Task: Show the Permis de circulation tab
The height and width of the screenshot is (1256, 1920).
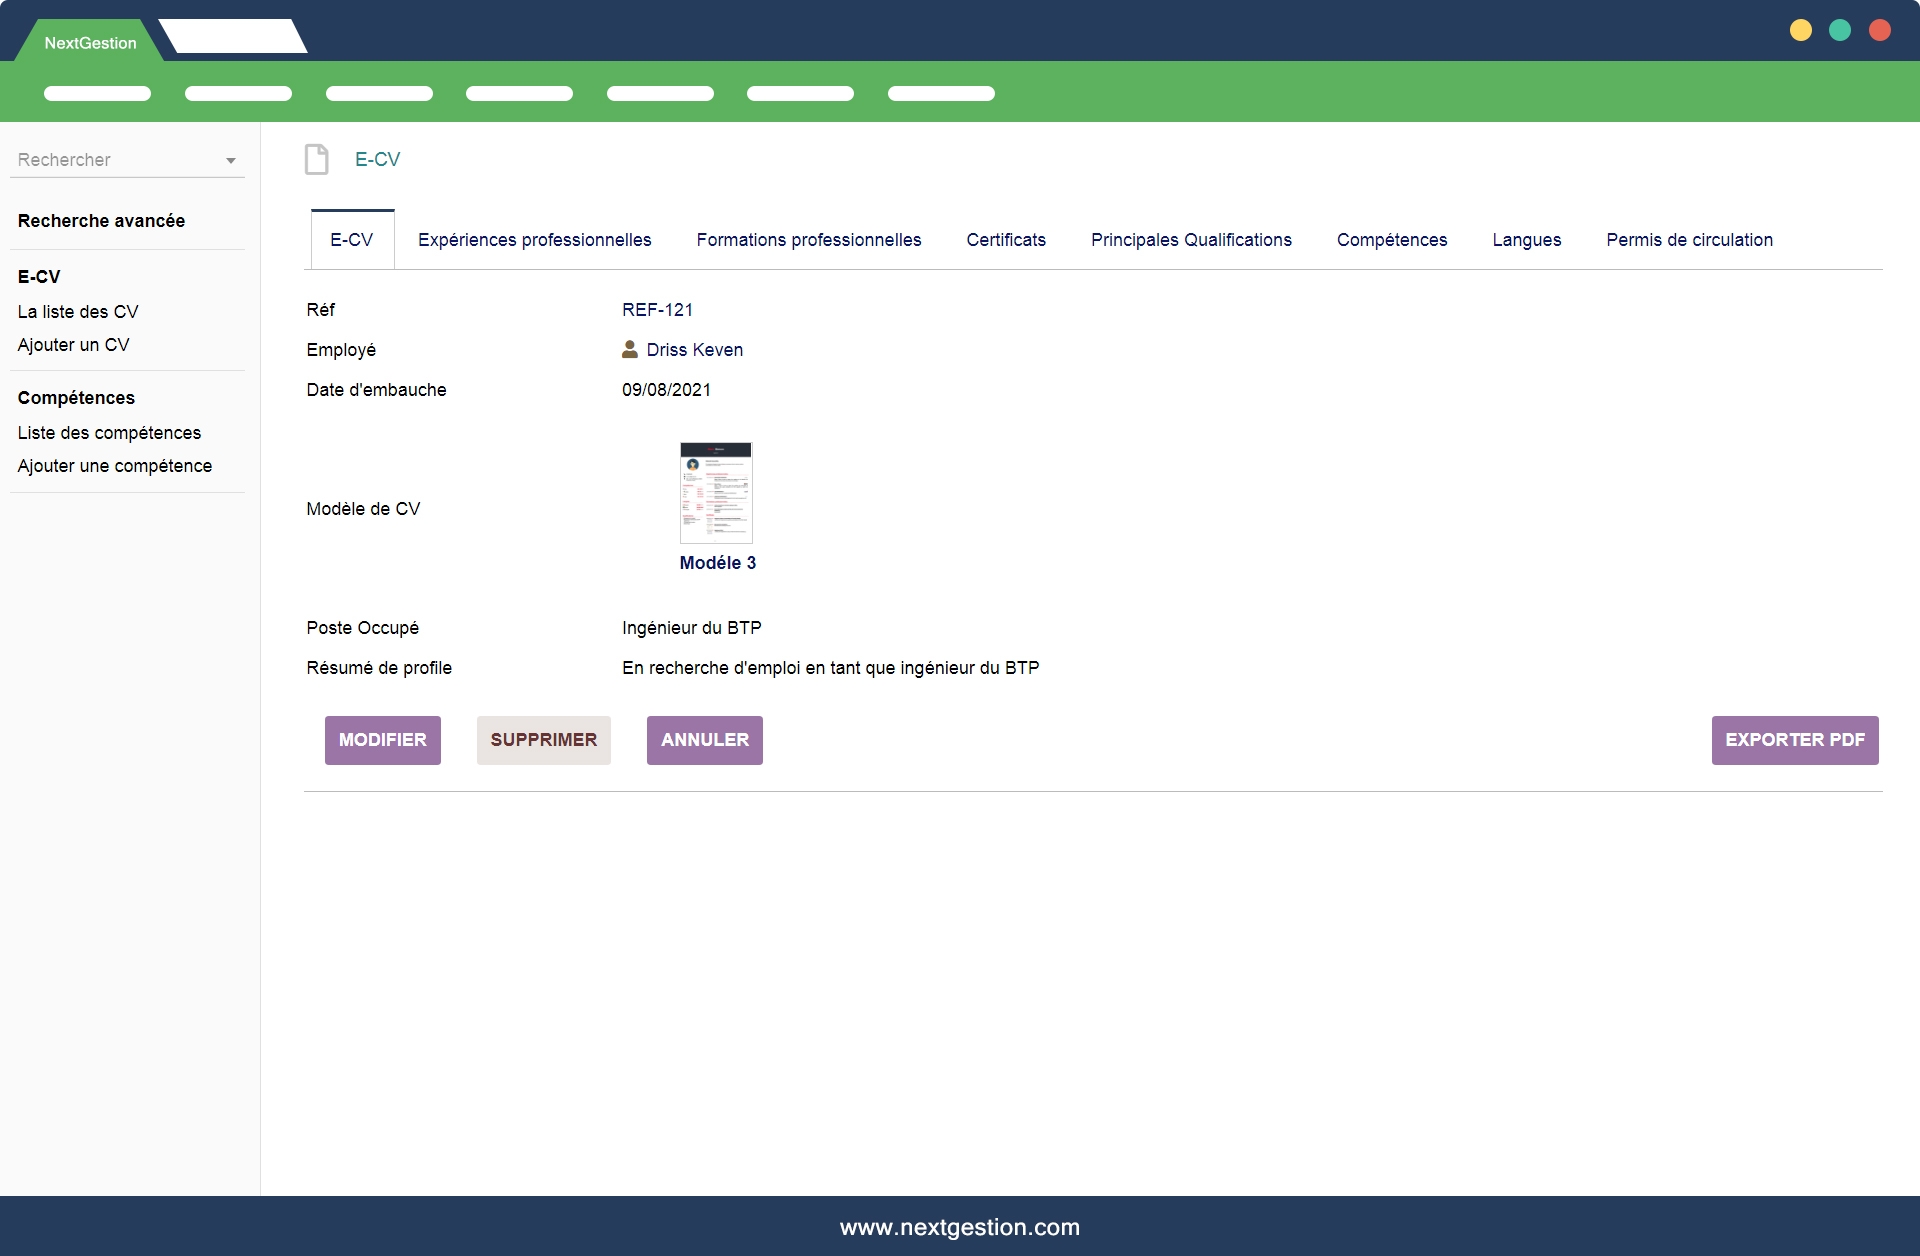Action: point(1689,240)
